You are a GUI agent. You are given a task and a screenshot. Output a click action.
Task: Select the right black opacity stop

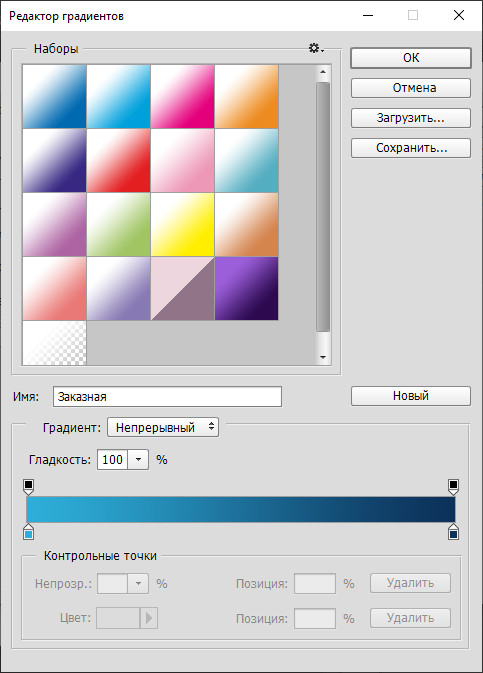coord(453,487)
